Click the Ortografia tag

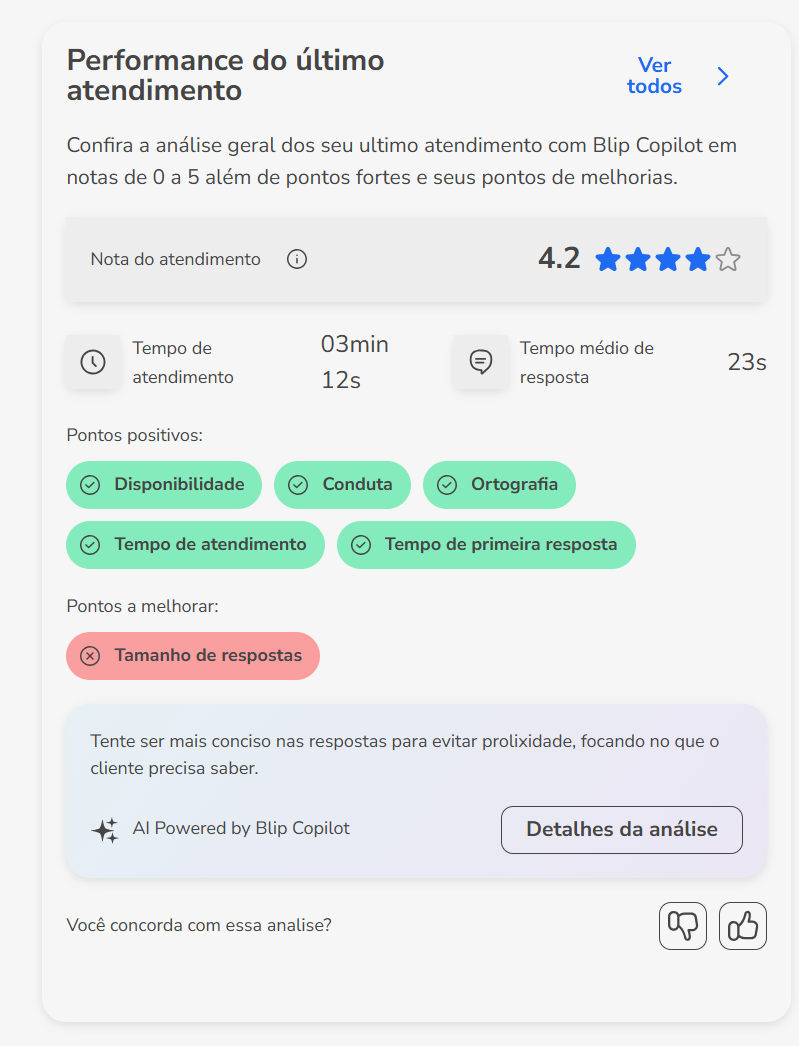(x=499, y=485)
